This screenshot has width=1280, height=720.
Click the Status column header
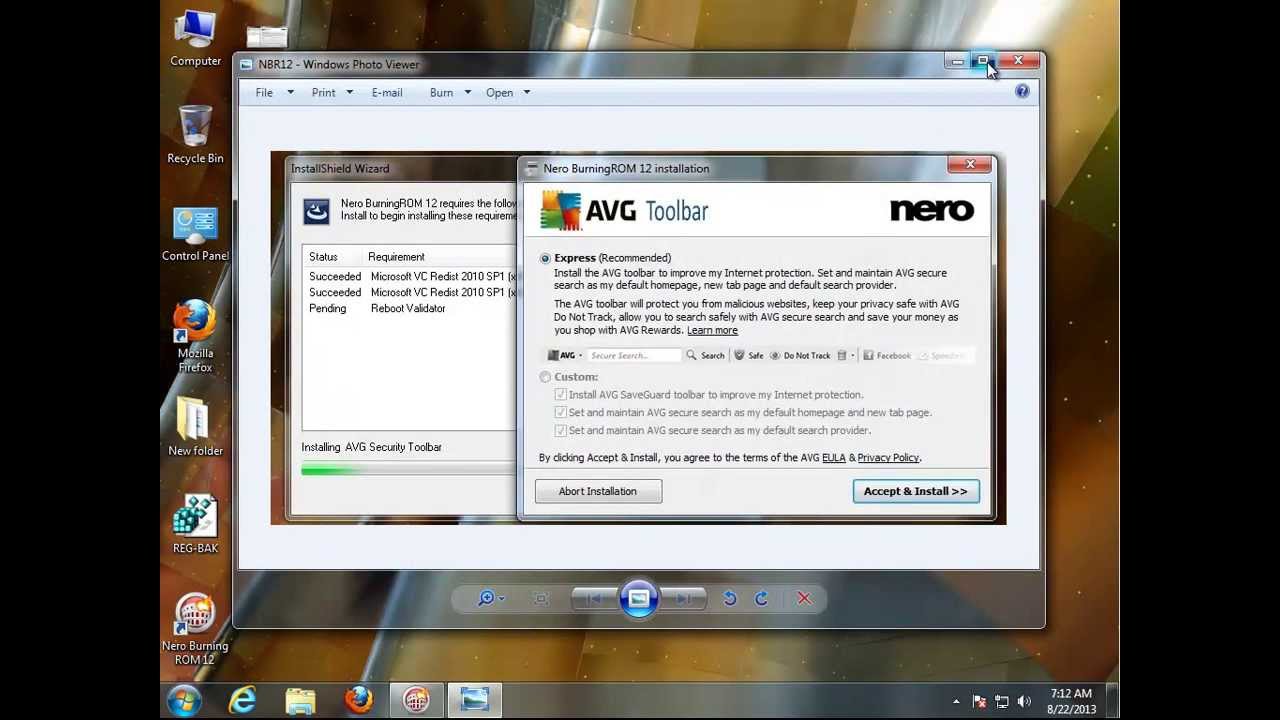[x=323, y=257]
